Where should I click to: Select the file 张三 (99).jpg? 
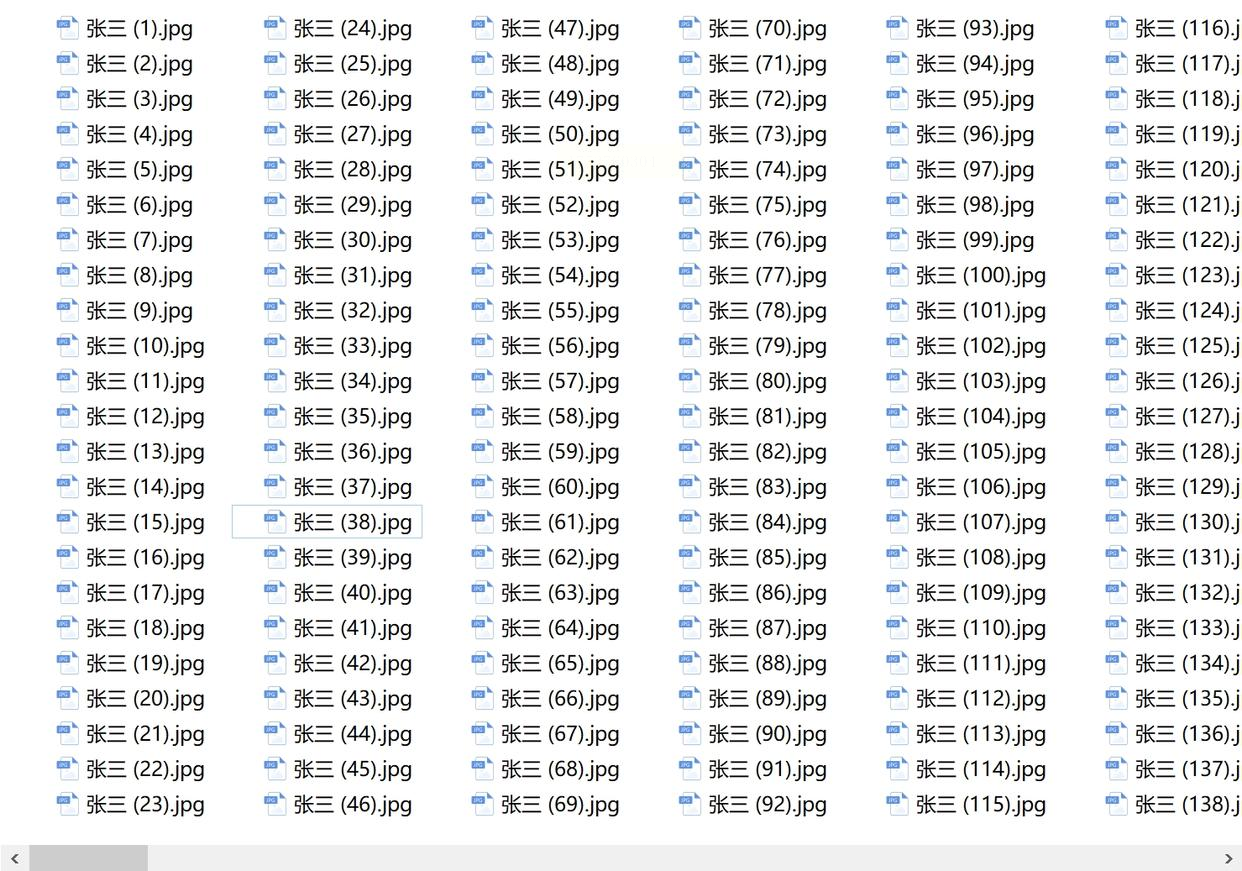pyautogui.click(x=975, y=240)
